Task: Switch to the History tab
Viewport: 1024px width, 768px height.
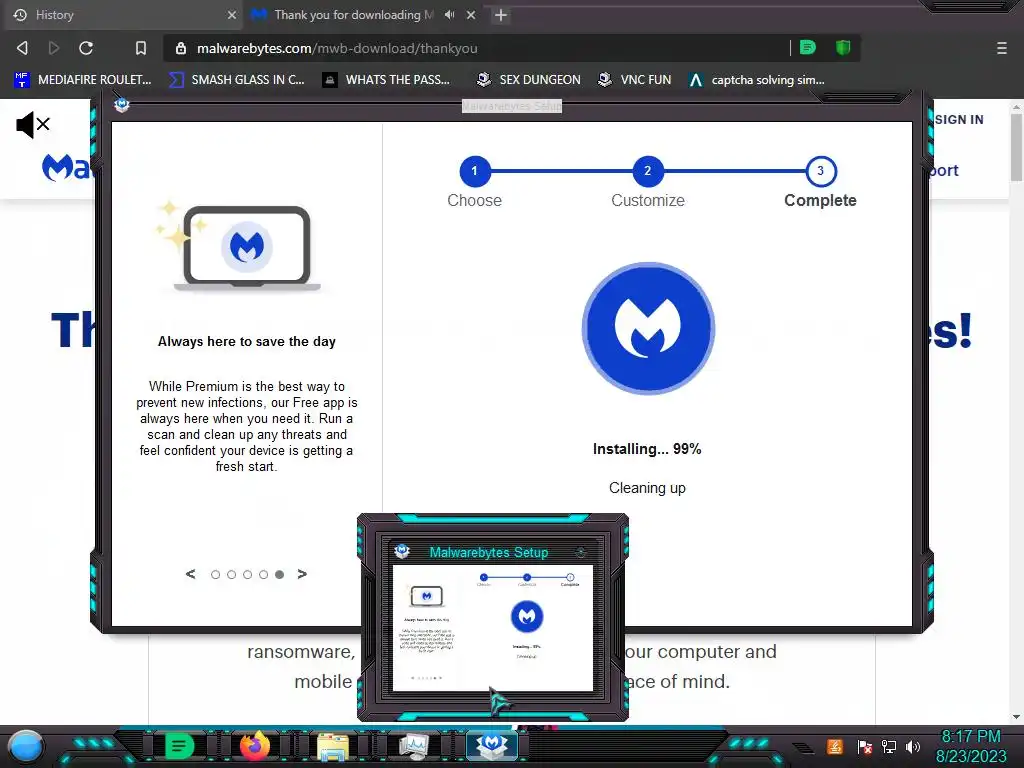Action: click(x=124, y=15)
